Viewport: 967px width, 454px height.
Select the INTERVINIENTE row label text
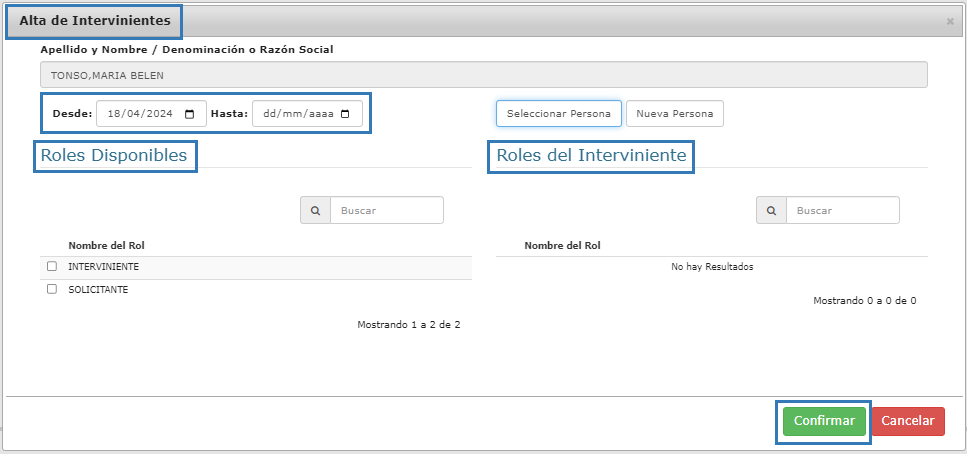(x=103, y=267)
